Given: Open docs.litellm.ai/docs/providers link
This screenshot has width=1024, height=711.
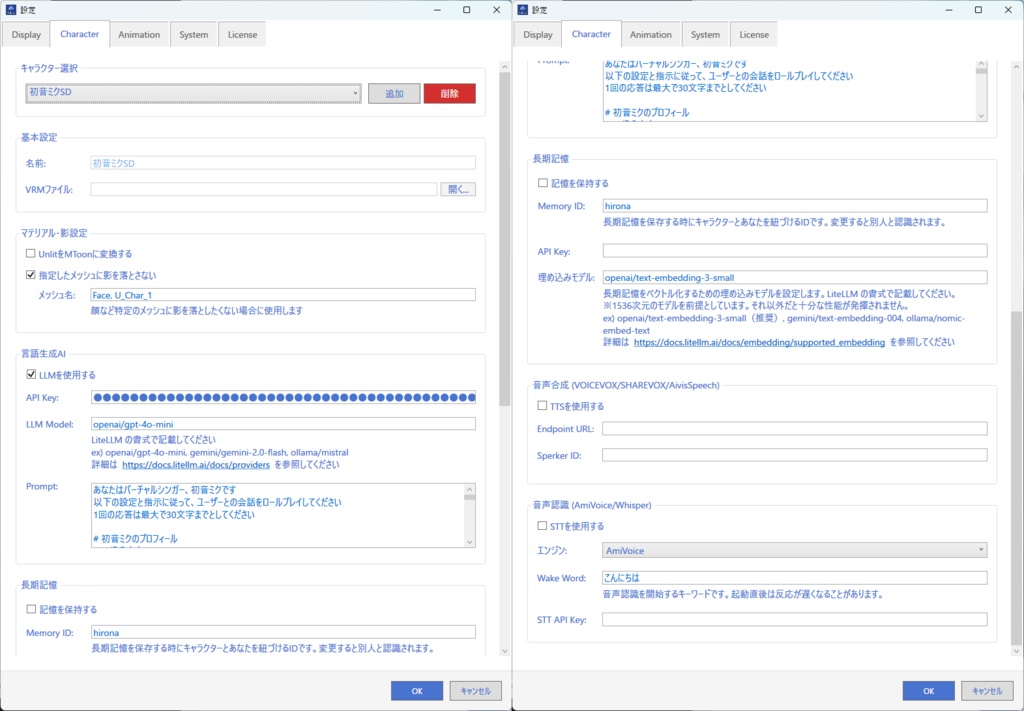Looking at the screenshot, I should [196, 465].
